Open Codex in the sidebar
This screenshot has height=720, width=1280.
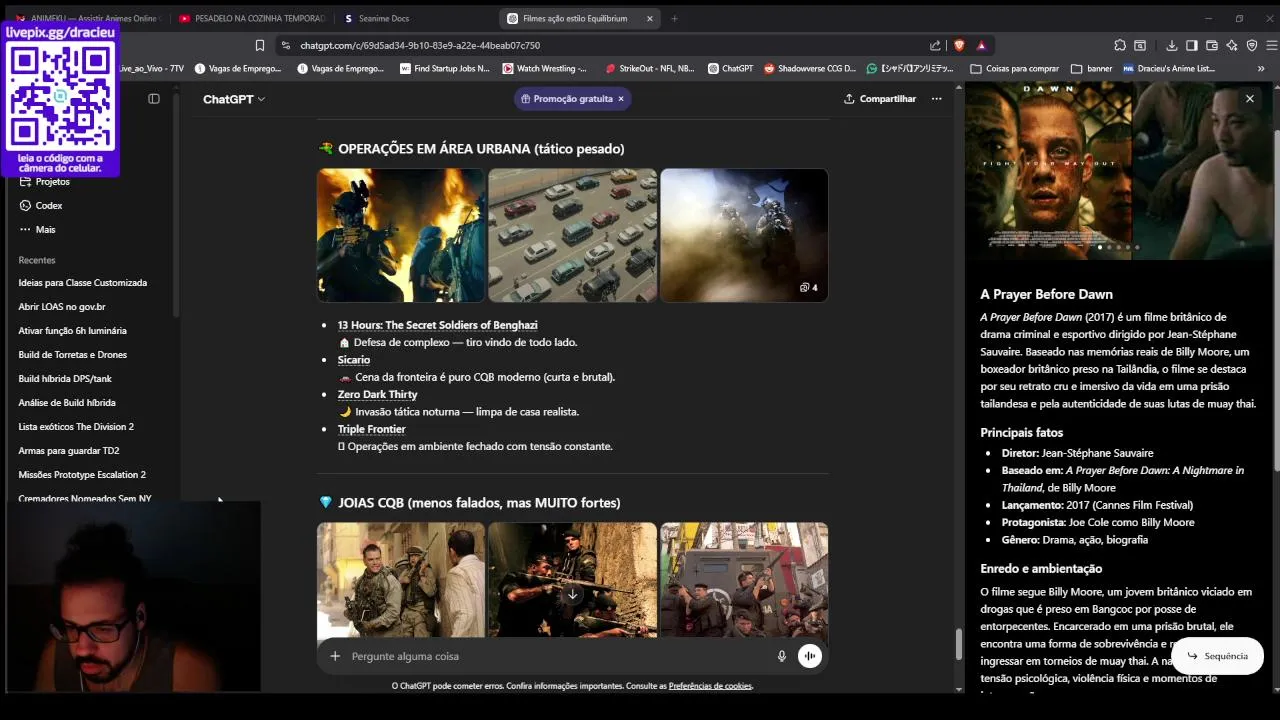[42, 206]
